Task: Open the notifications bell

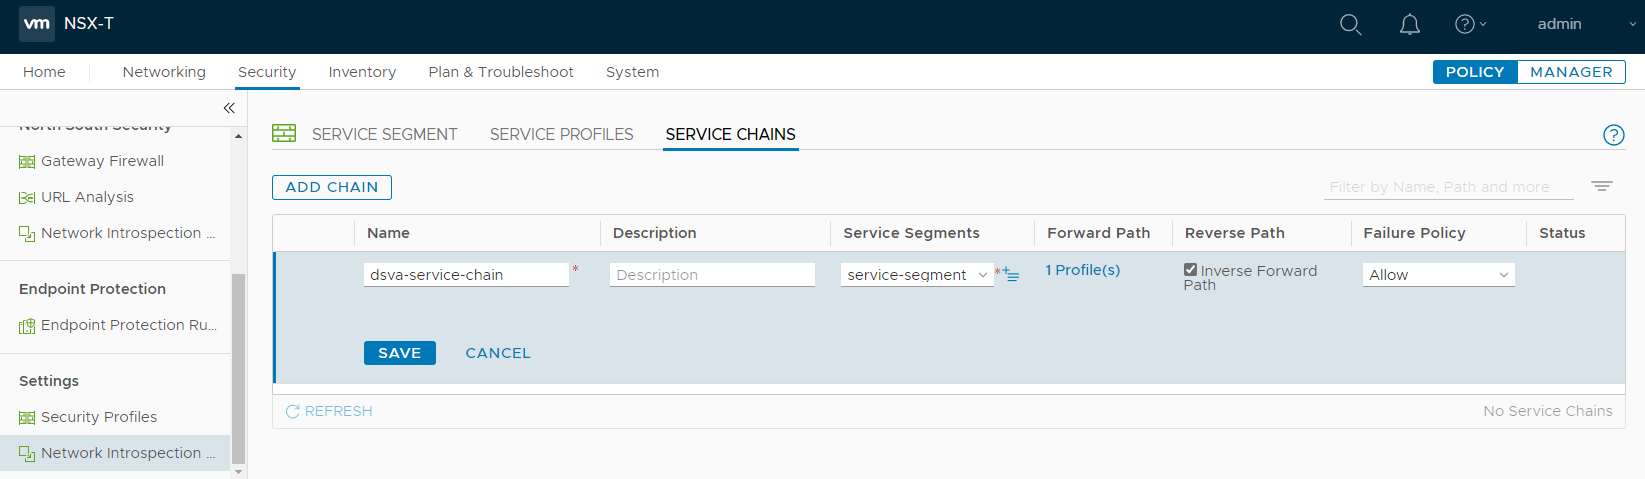Action: pos(1409,25)
